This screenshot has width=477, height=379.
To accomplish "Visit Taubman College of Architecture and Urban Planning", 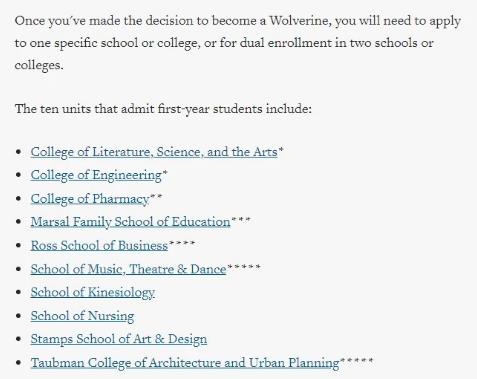I will pyautogui.click(x=185, y=363).
